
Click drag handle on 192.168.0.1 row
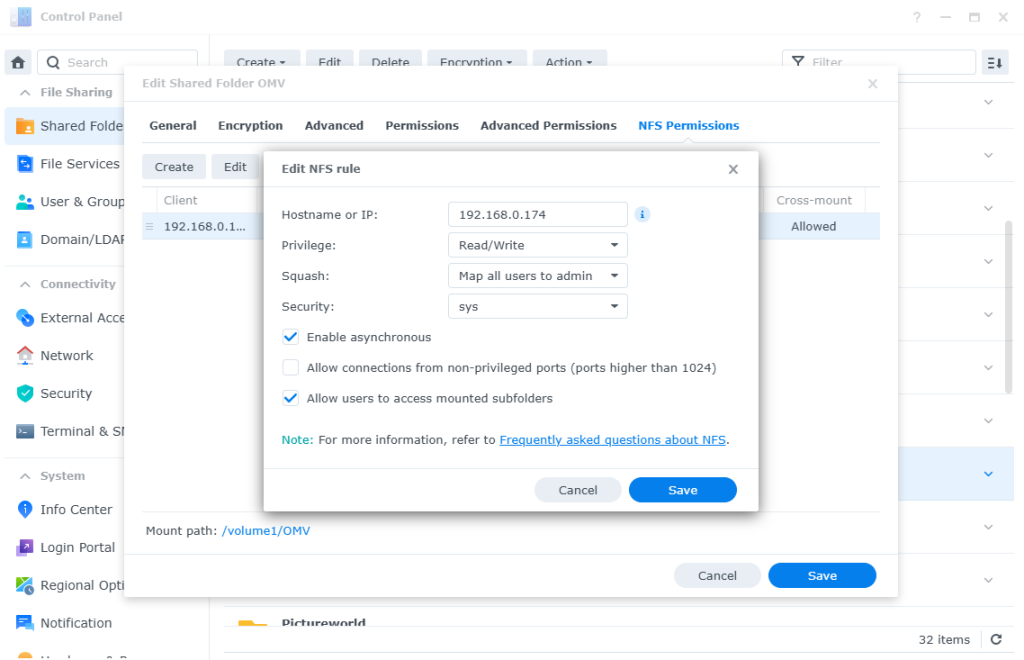[x=150, y=227]
